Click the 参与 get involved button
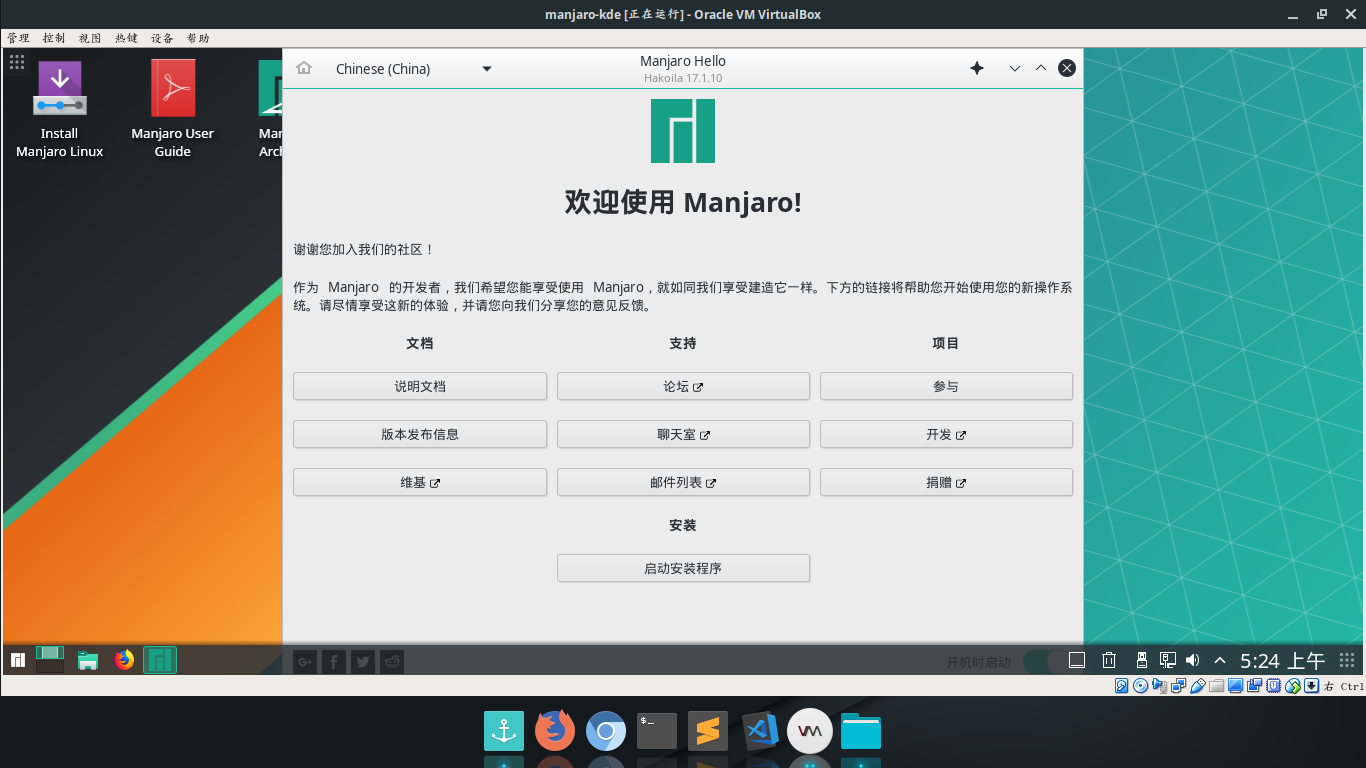 946,386
